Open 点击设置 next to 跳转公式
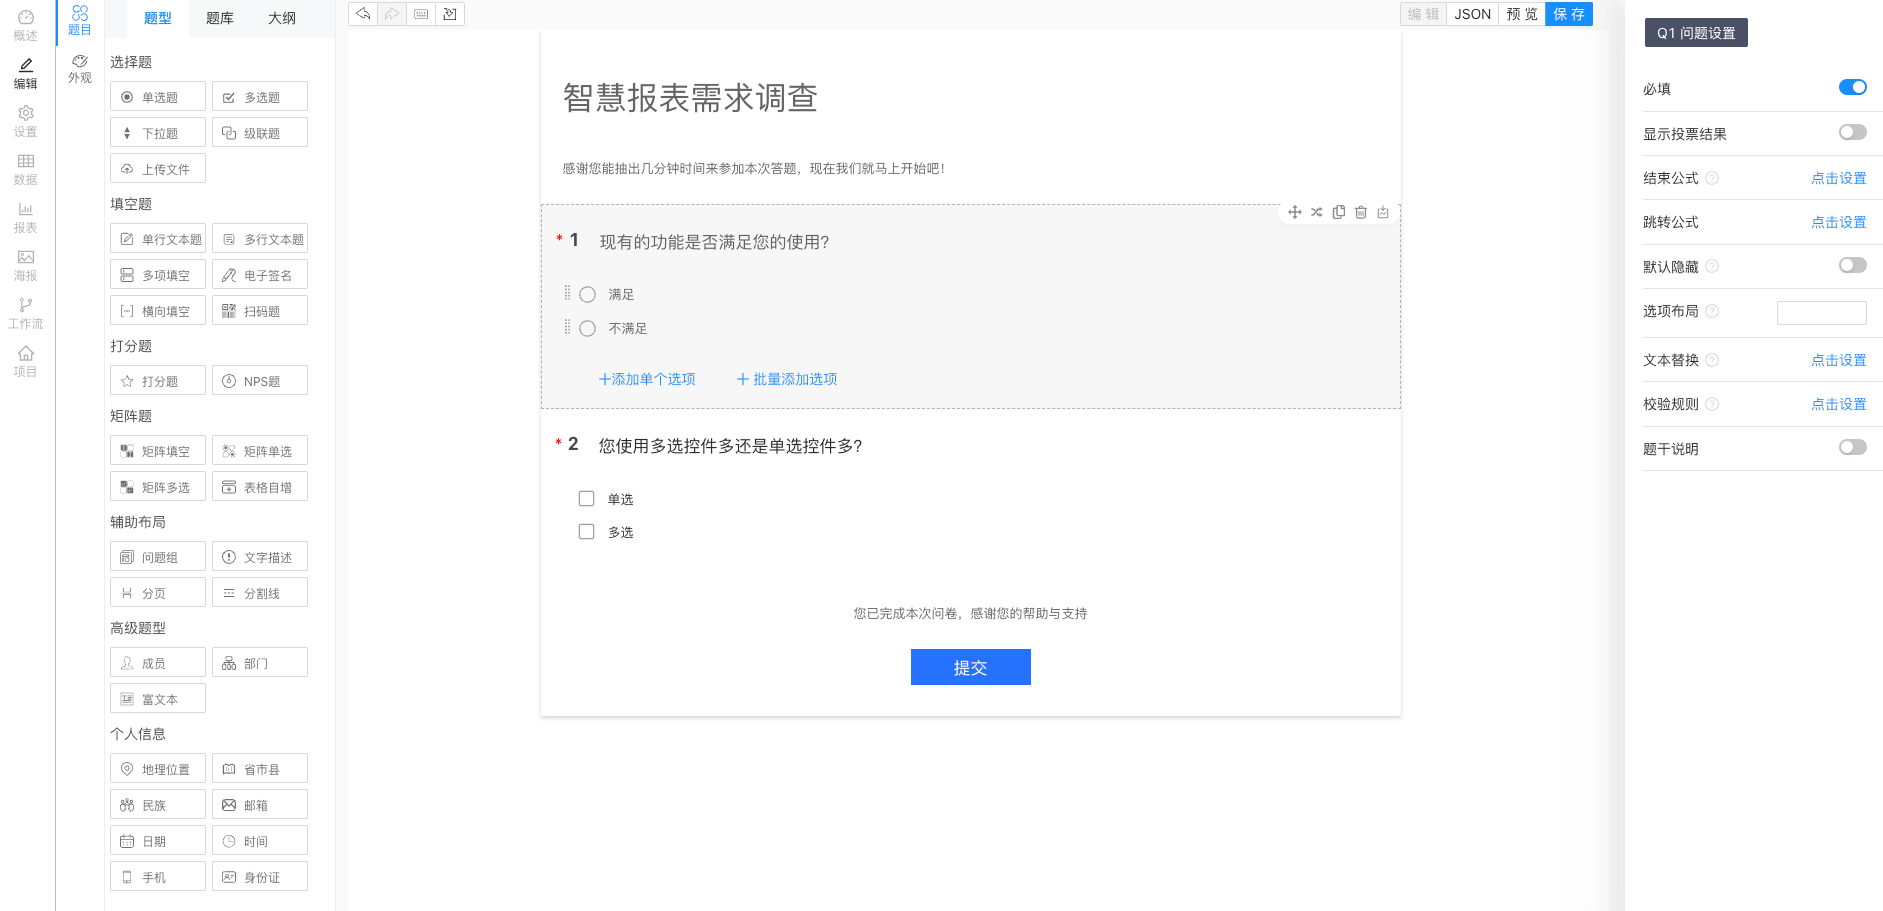Viewport: 1883px width, 911px height. coord(1838,222)
